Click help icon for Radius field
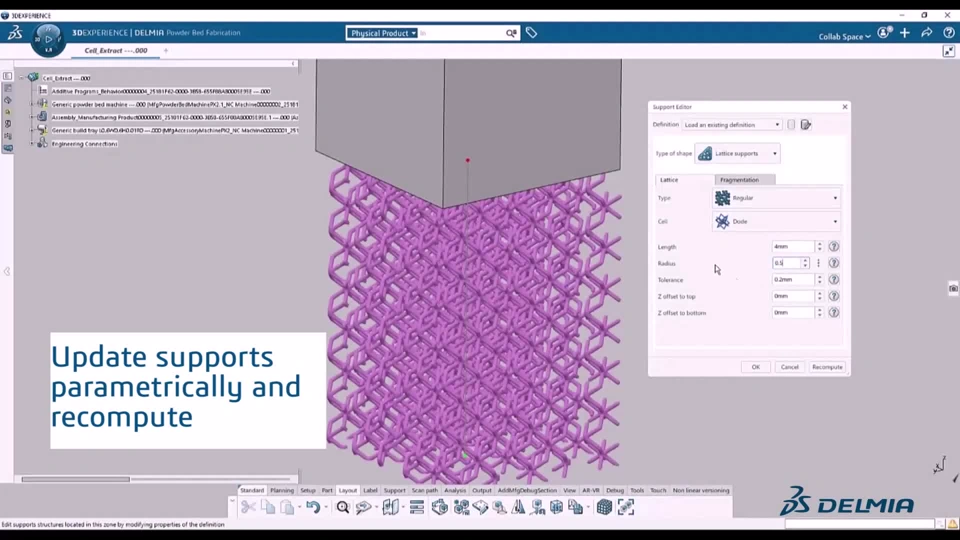Viewport: 960px width, 540px height. click(834, 263)
